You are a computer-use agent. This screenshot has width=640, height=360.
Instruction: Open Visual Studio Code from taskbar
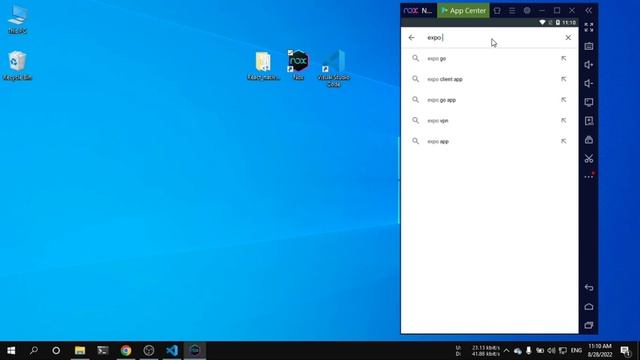(172, 350)
